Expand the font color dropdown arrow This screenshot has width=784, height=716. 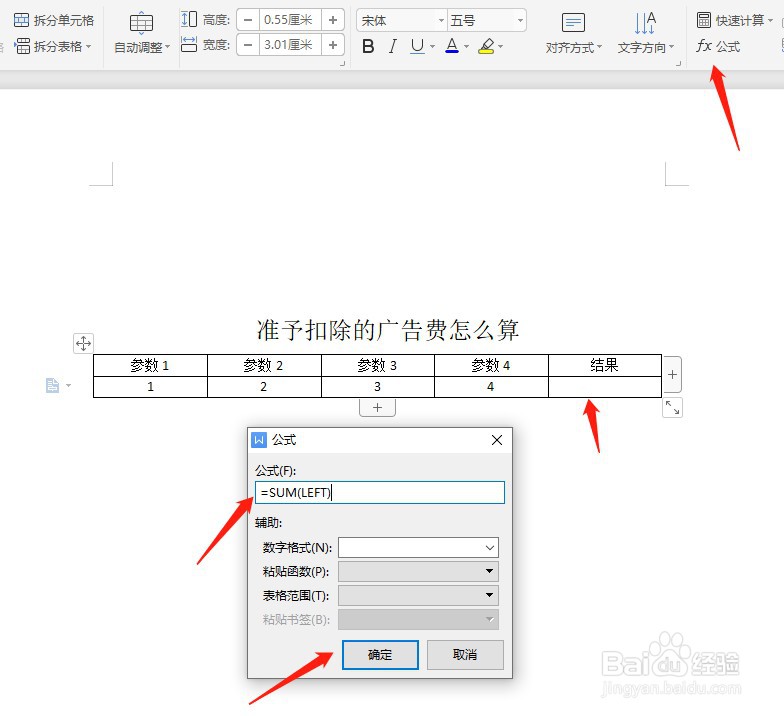(466, 46)
